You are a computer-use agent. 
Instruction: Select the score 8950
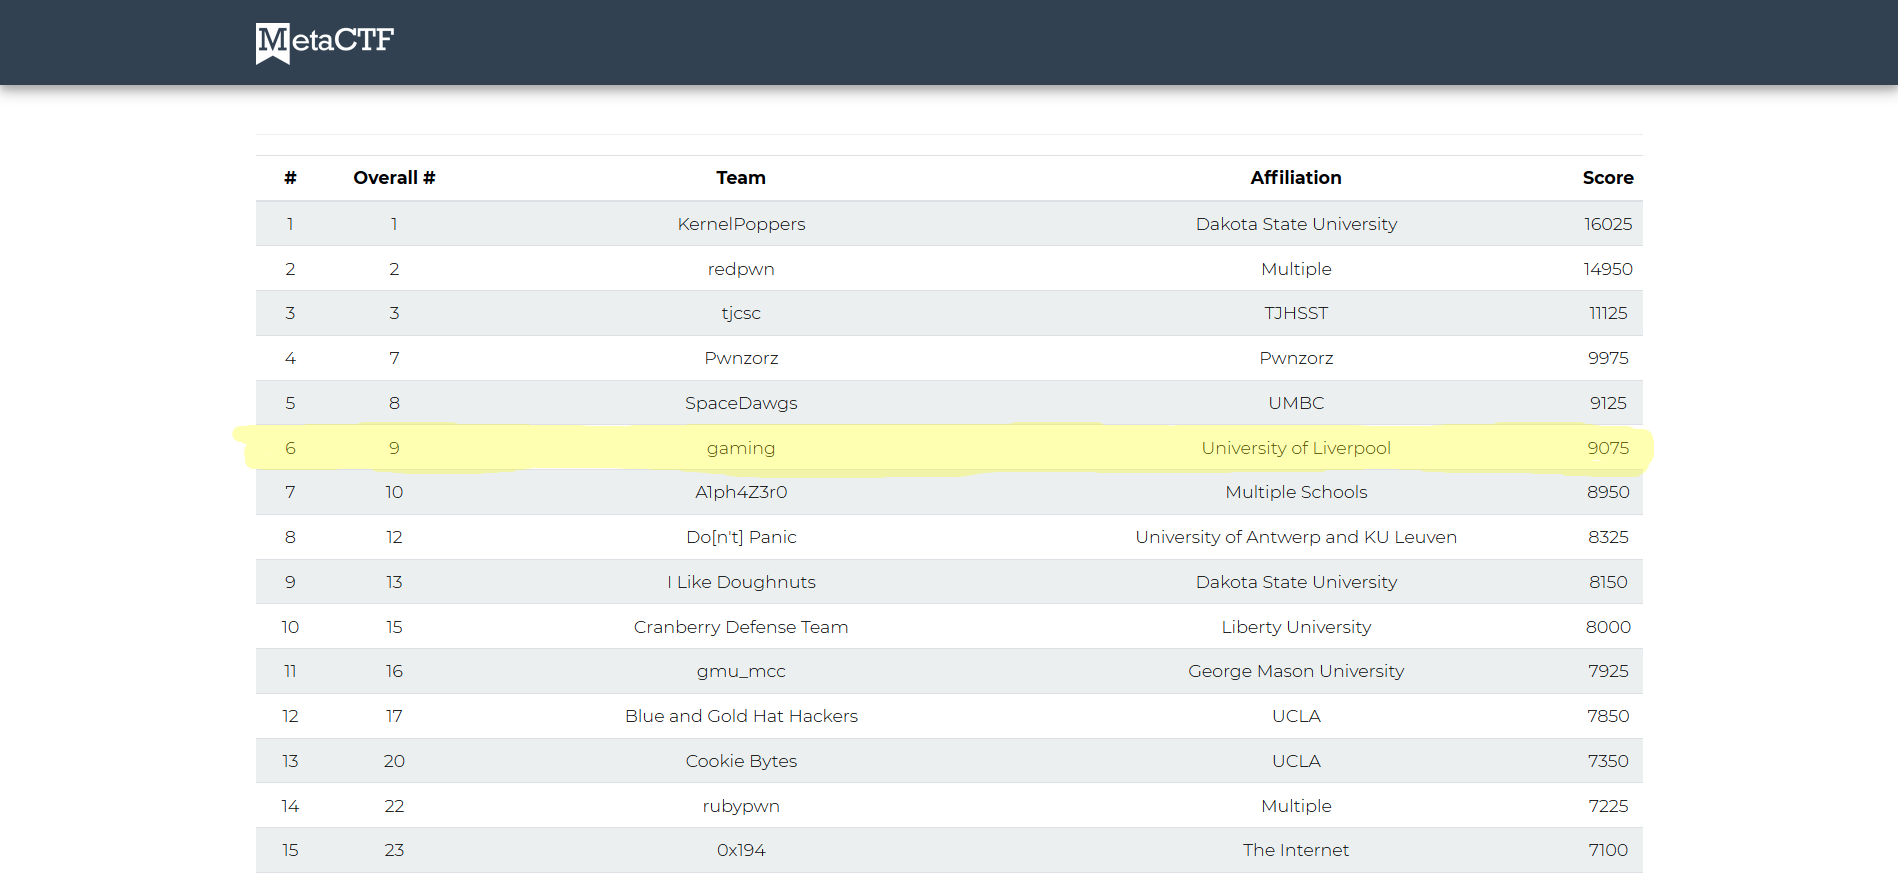(x=1608, y=492)
